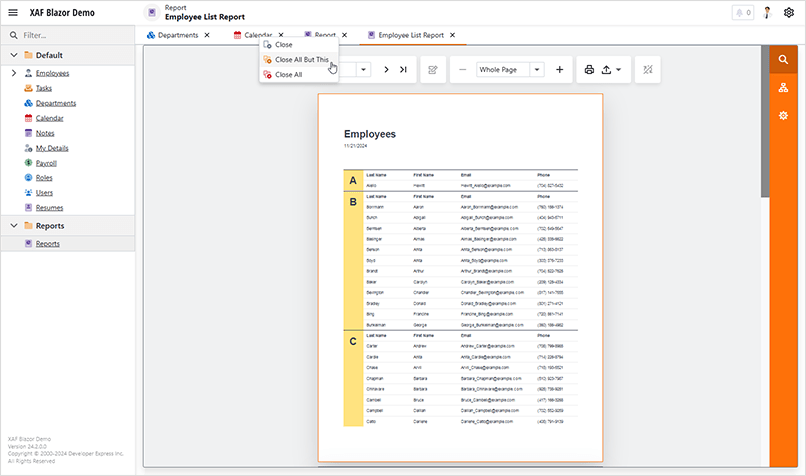
Task: Toggle multipage mode in the toolbar
Action: [x=648, y=70]
